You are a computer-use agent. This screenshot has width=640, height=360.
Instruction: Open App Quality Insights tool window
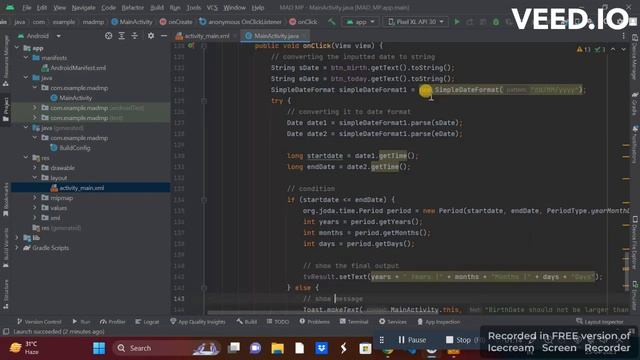pyautogui.click(x=198, y=322)
